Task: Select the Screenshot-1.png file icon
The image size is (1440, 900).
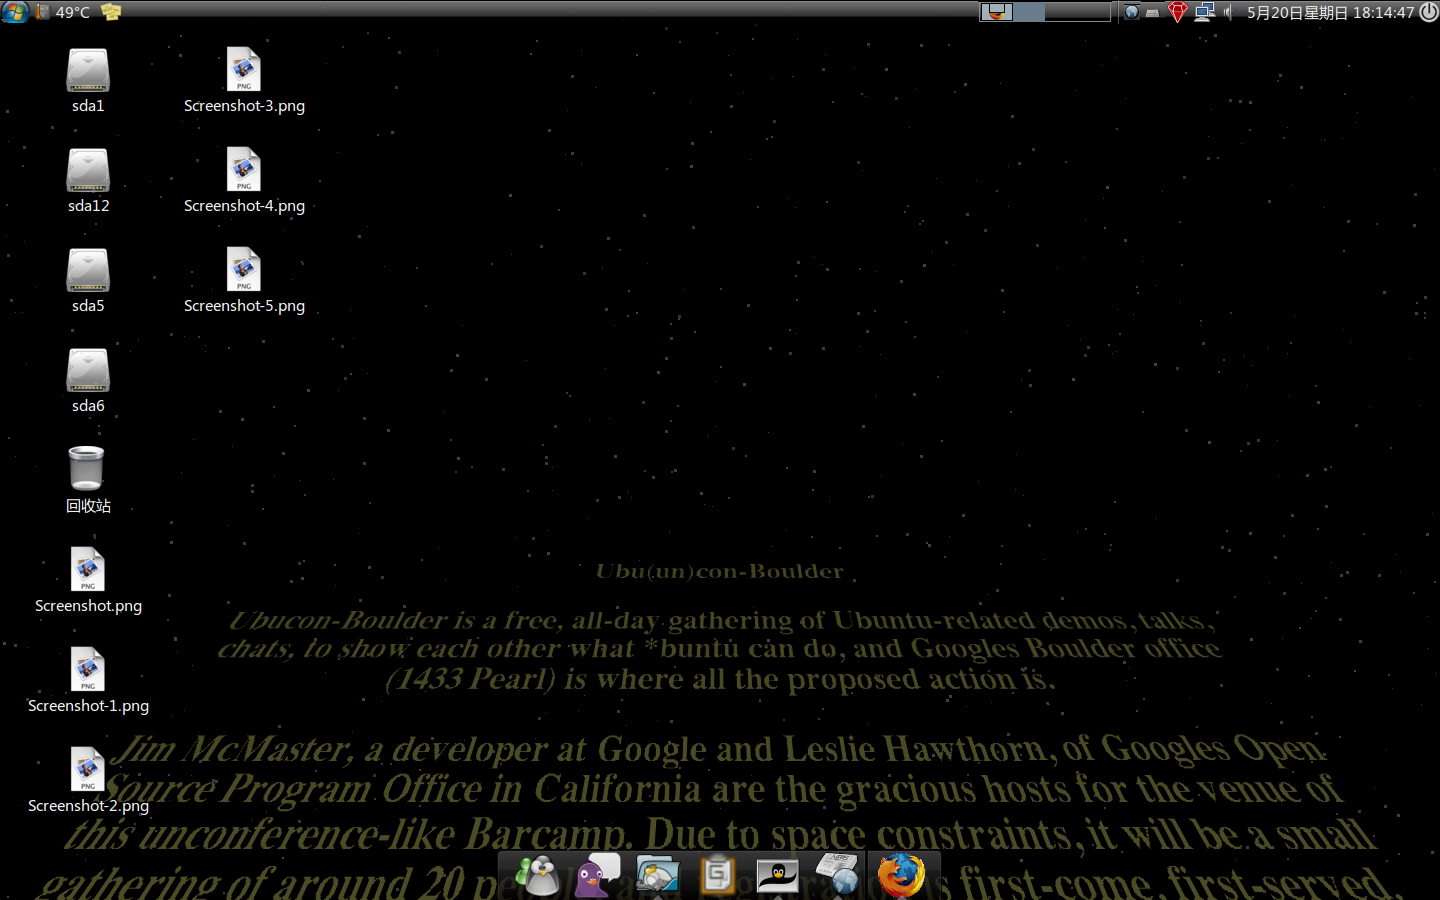Action: coord(88,681)
